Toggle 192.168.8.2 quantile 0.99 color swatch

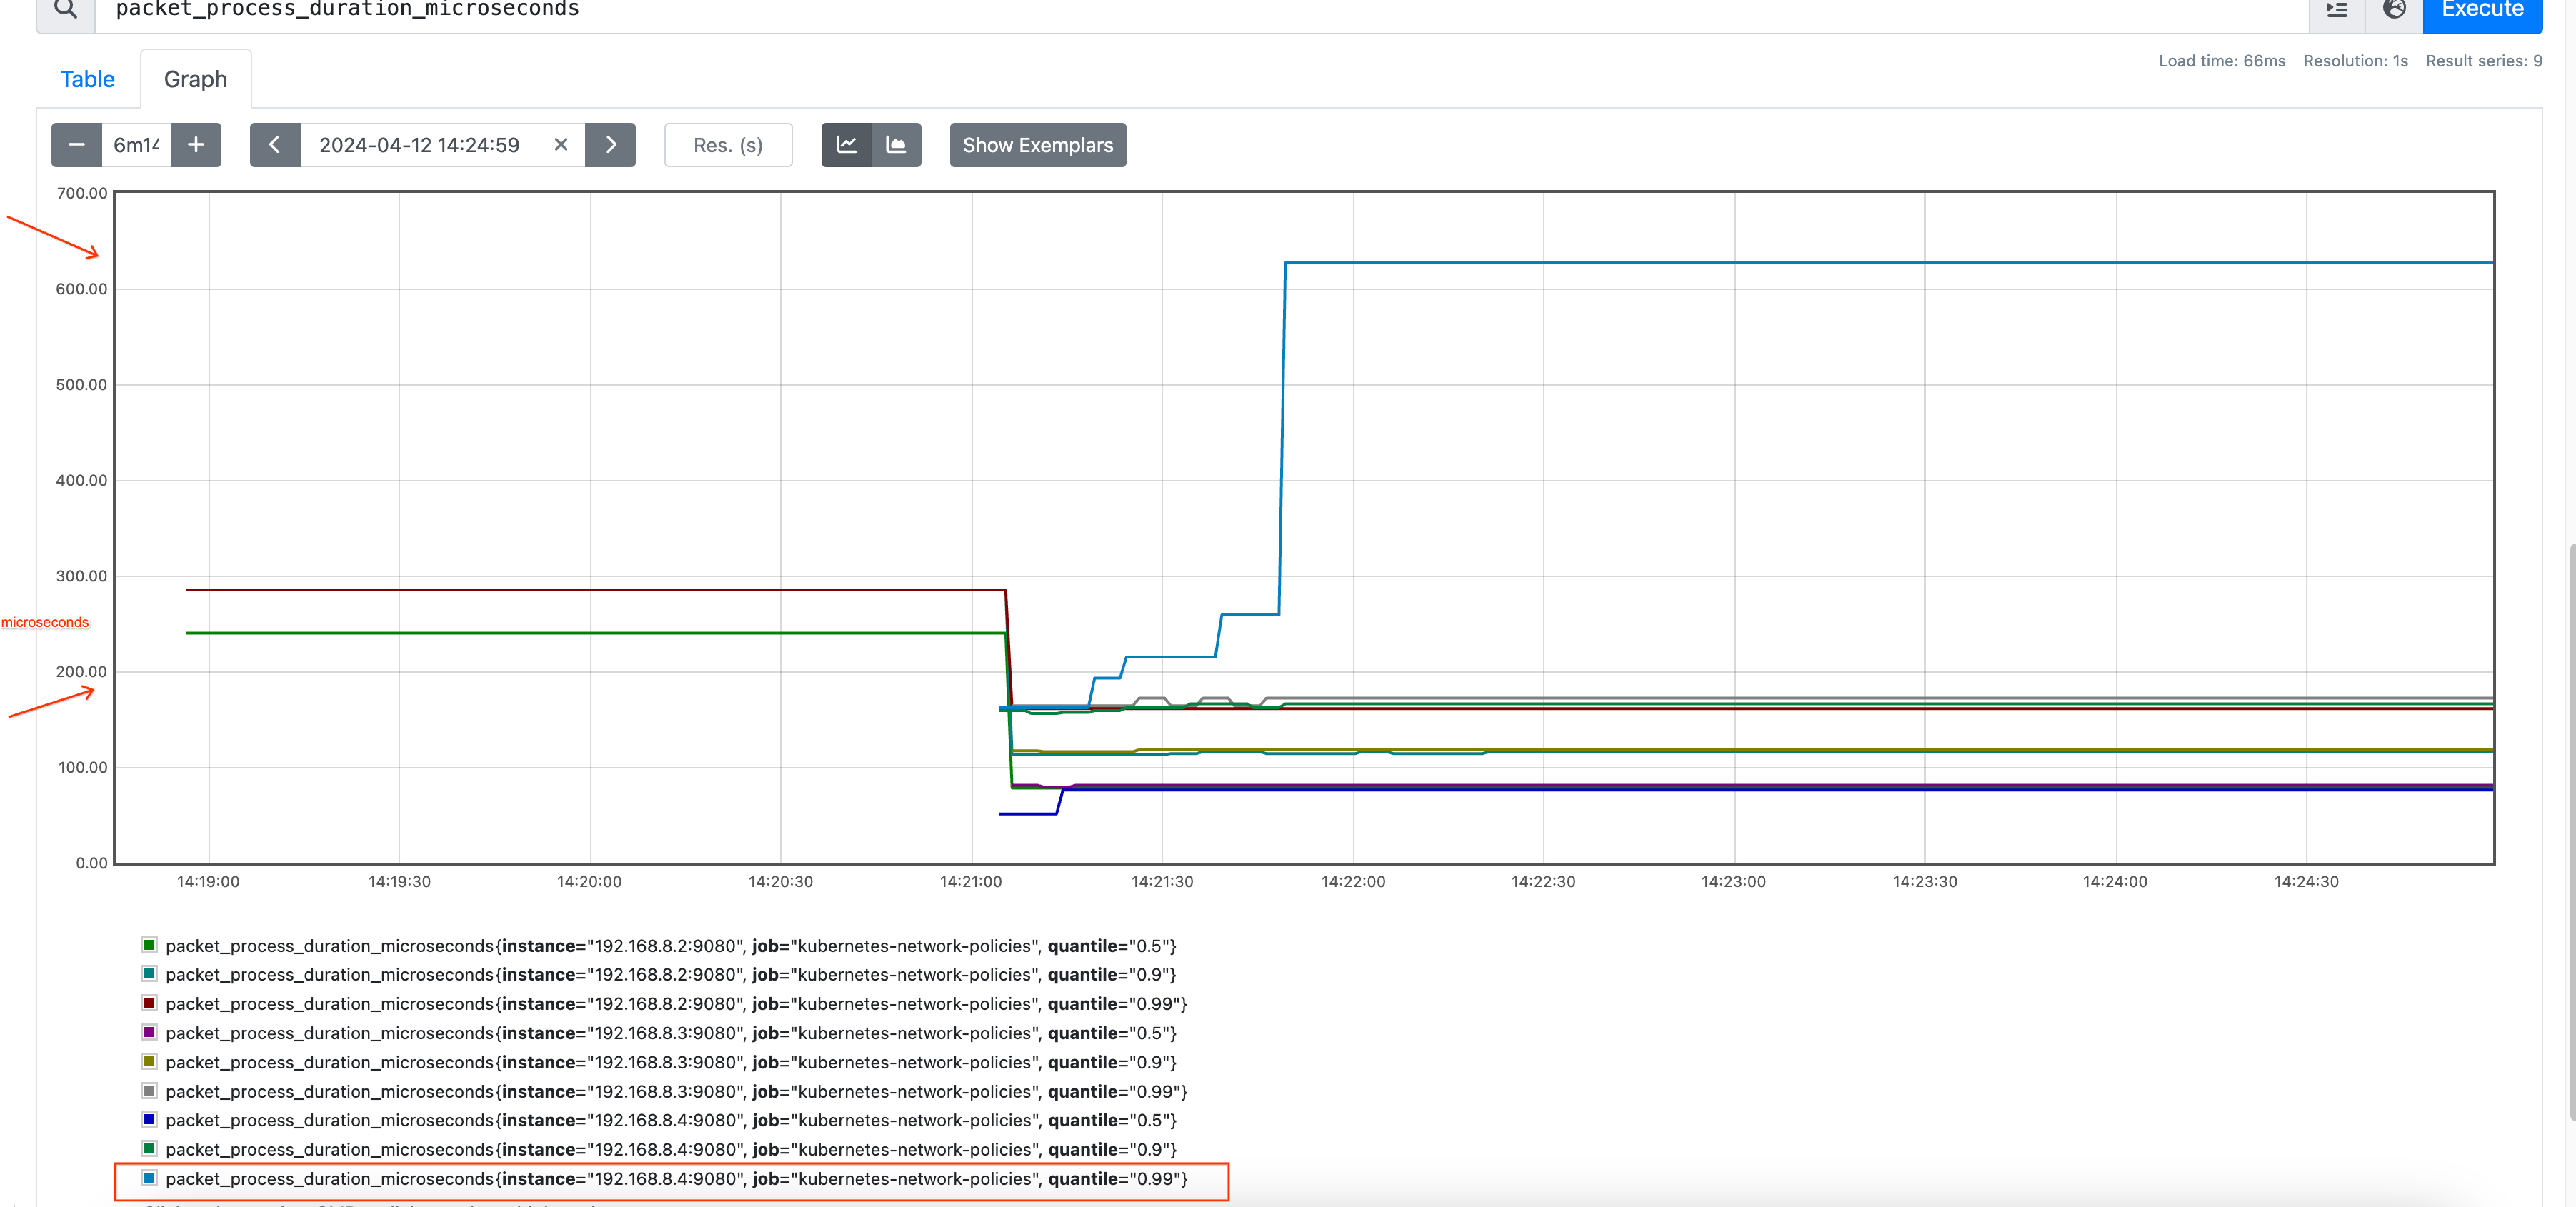[x=149, y=1003]
